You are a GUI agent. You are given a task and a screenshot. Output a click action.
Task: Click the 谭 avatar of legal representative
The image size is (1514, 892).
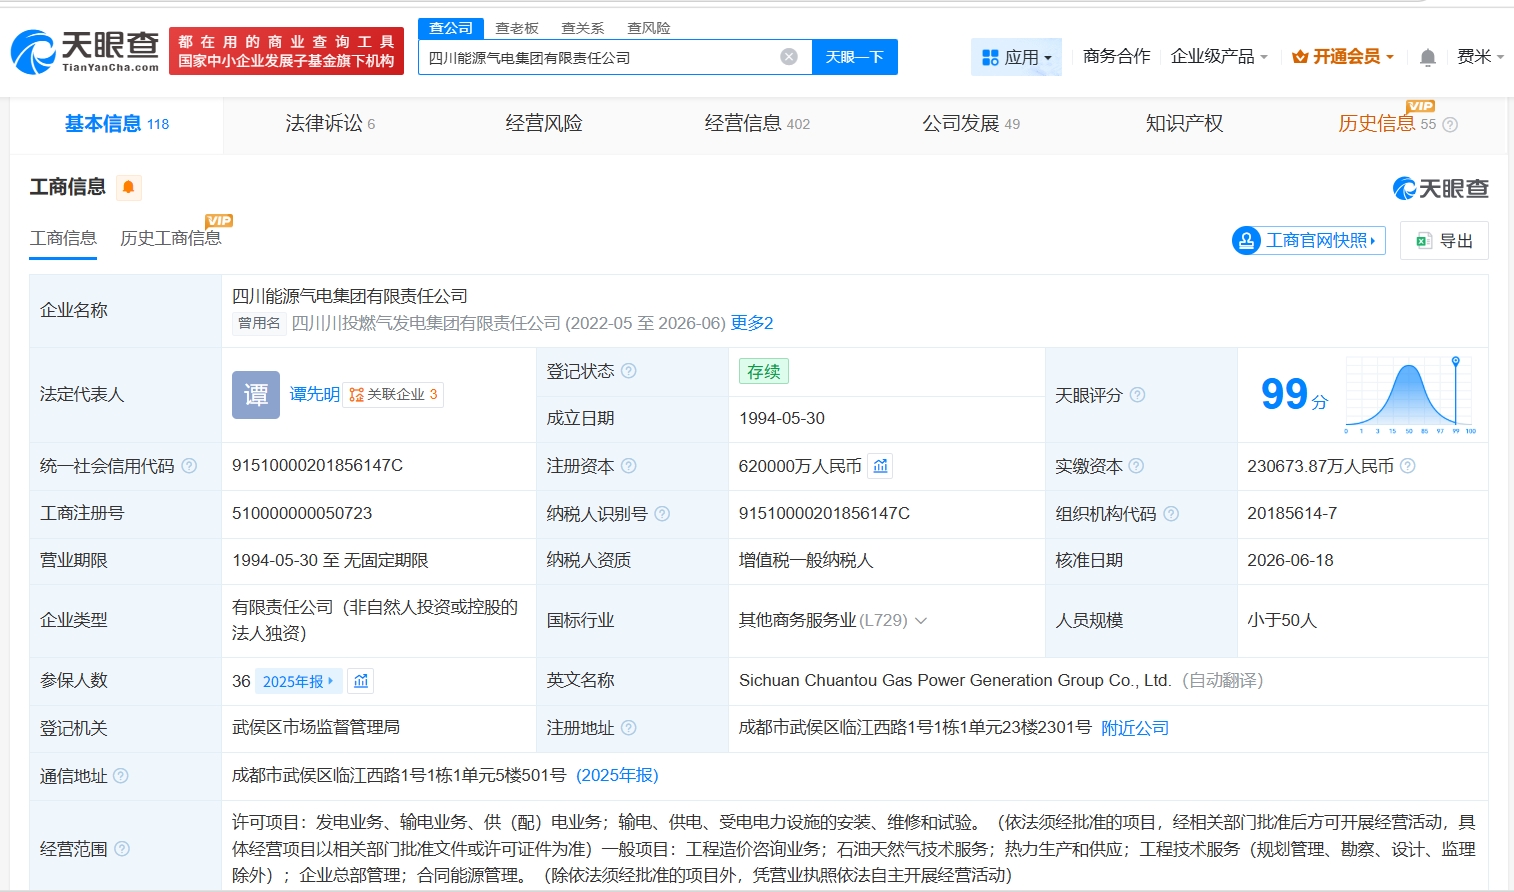(256, 395)
